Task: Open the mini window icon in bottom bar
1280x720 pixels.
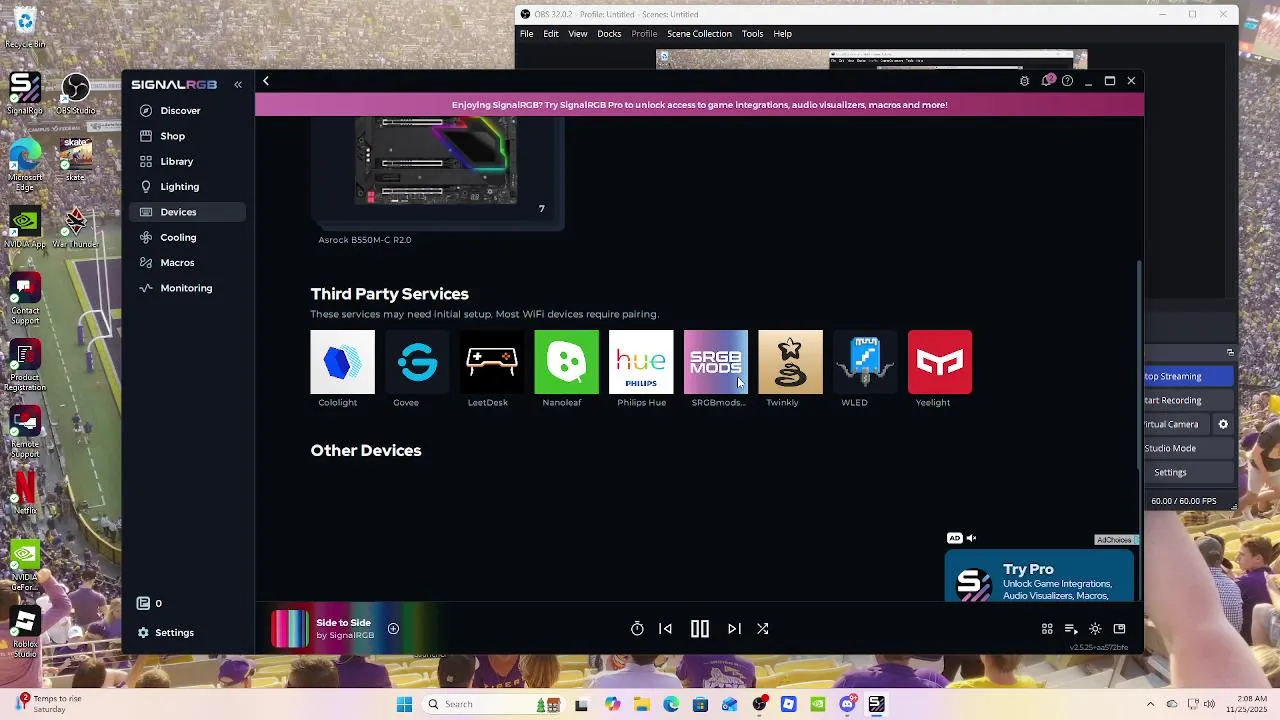Action: tap(1119, 629)
